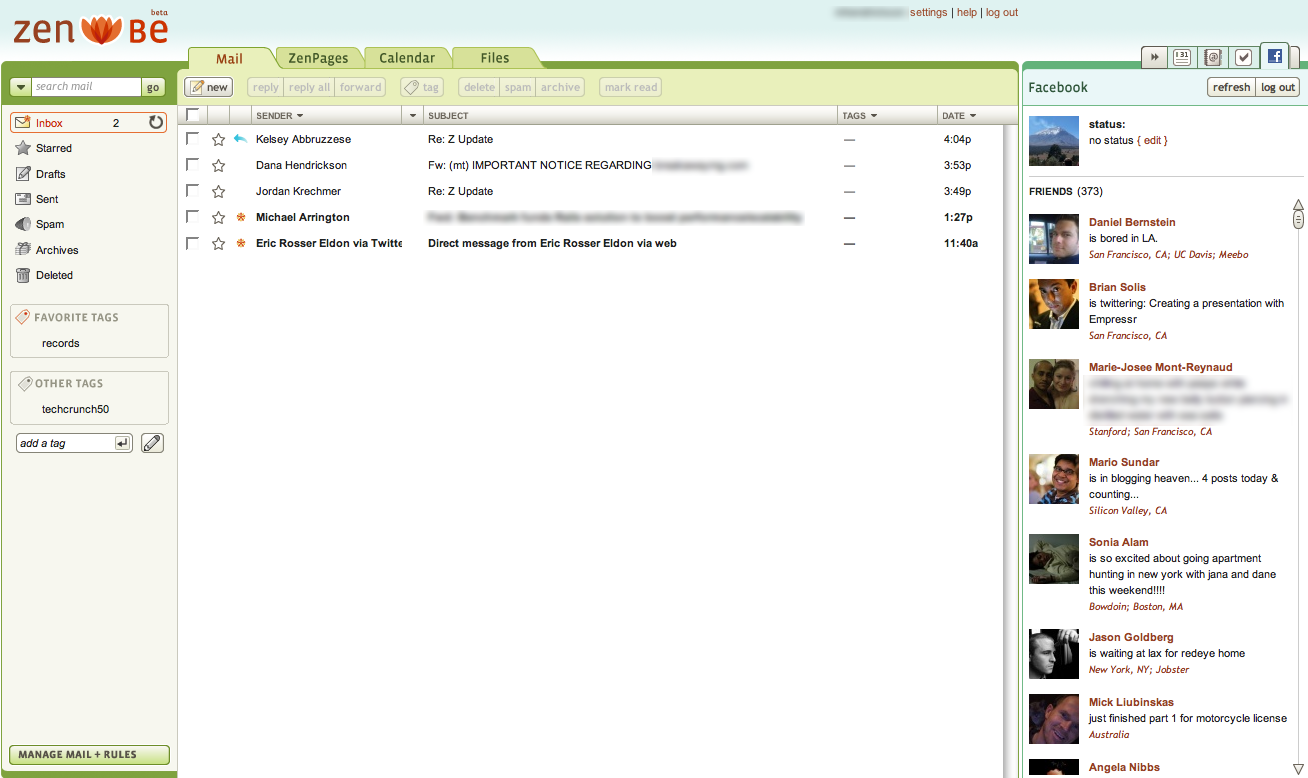This screenshot has height=778, width=1308.
Task: Open the Files tab
Action: click(x=495, y=58)
